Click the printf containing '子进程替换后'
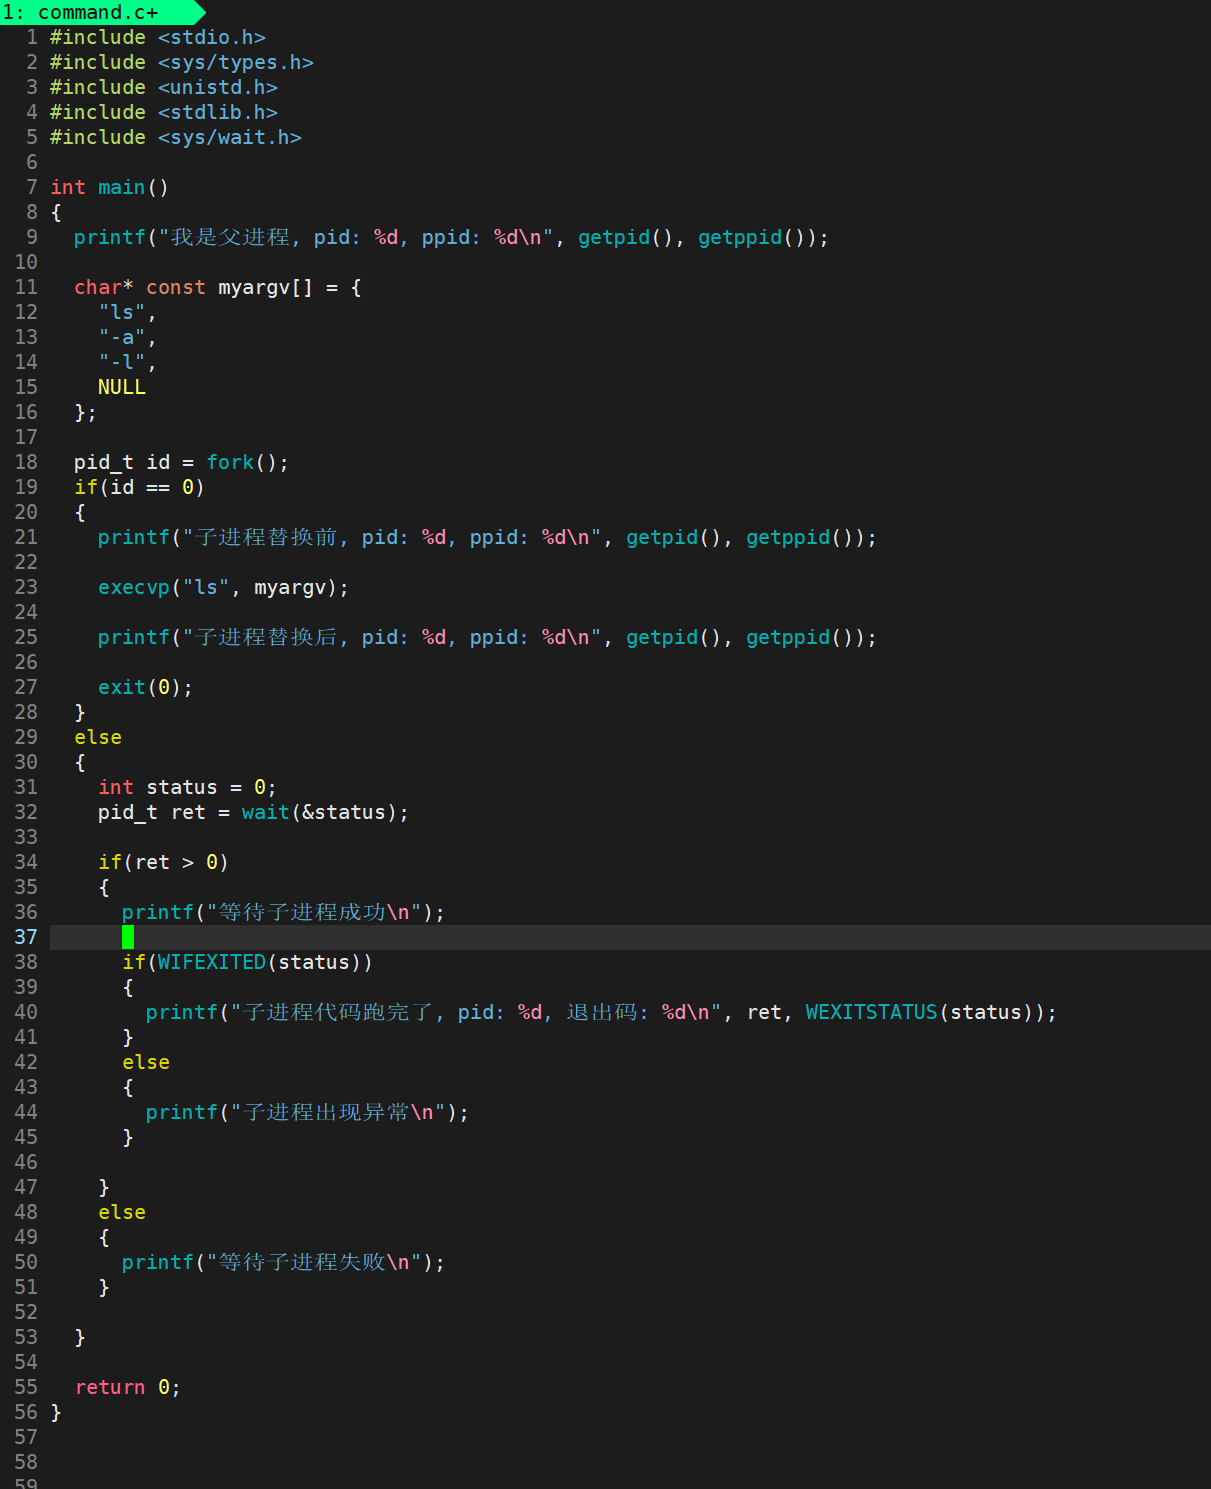Image resolution: width=1211 pixels, height=1489 pixels. [487, 637]
